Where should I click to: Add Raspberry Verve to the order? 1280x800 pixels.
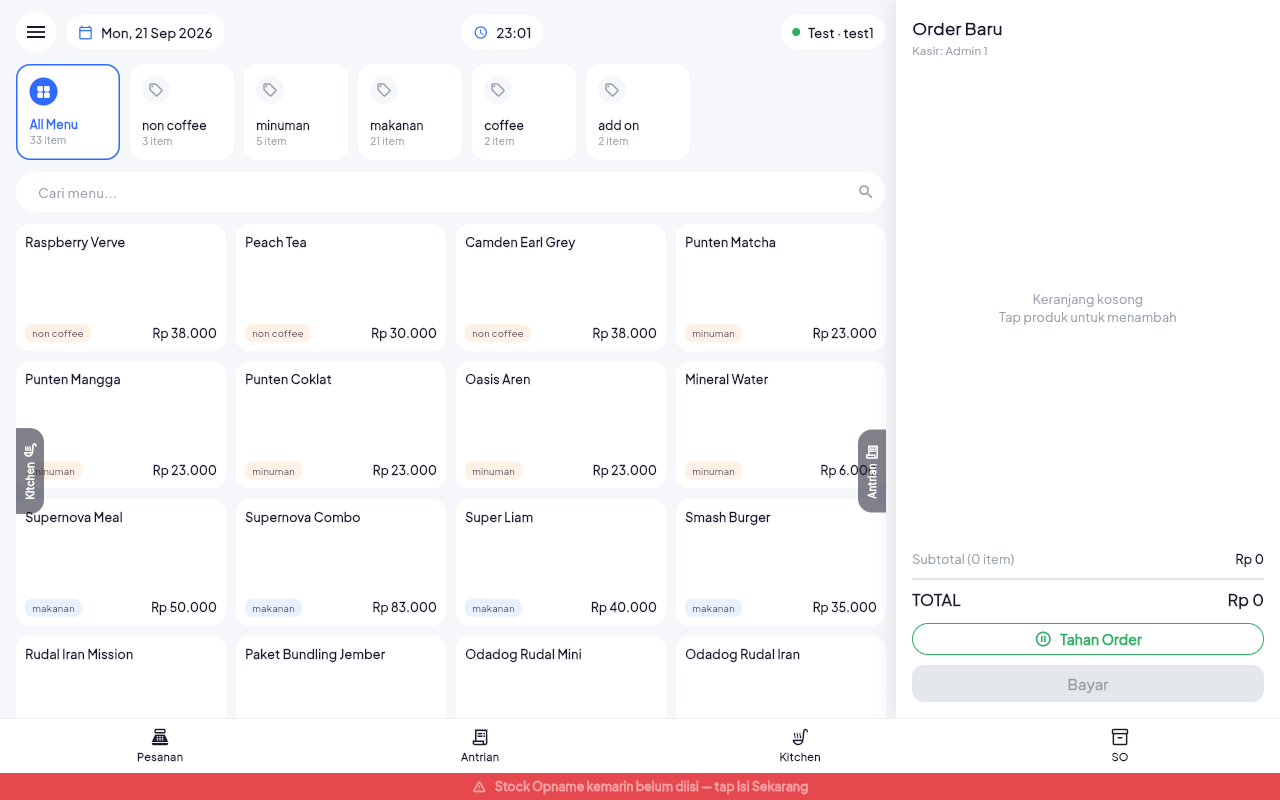tap(121, 288)
